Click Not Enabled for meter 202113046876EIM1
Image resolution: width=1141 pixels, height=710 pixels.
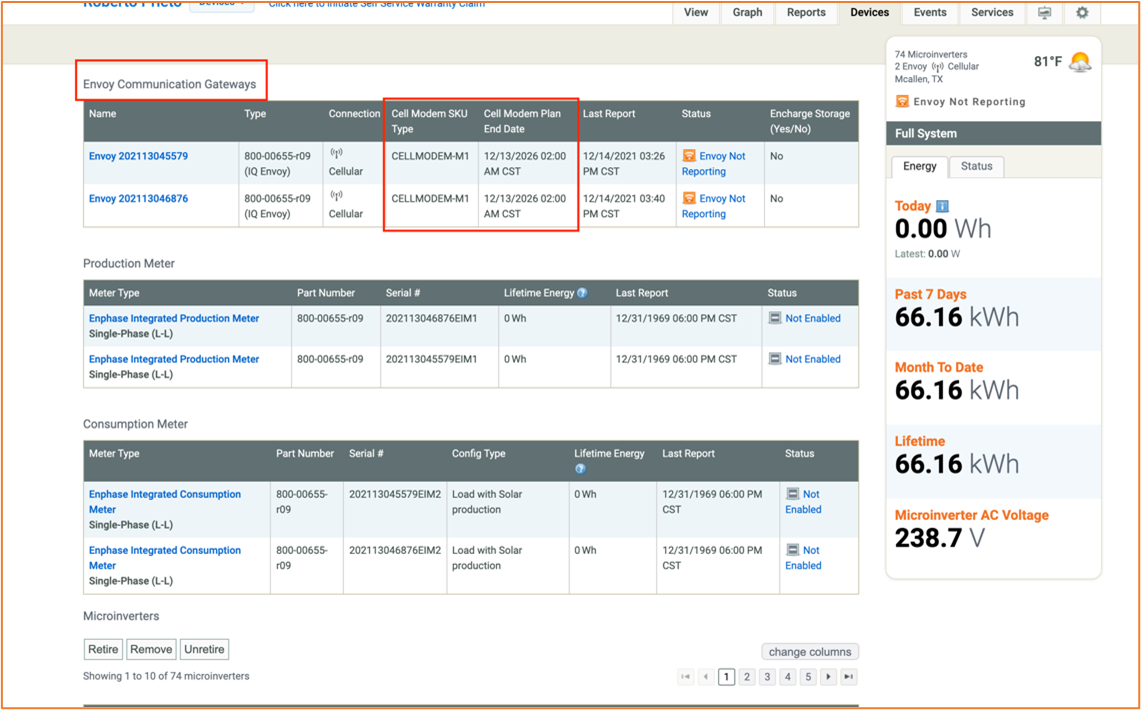812,318
